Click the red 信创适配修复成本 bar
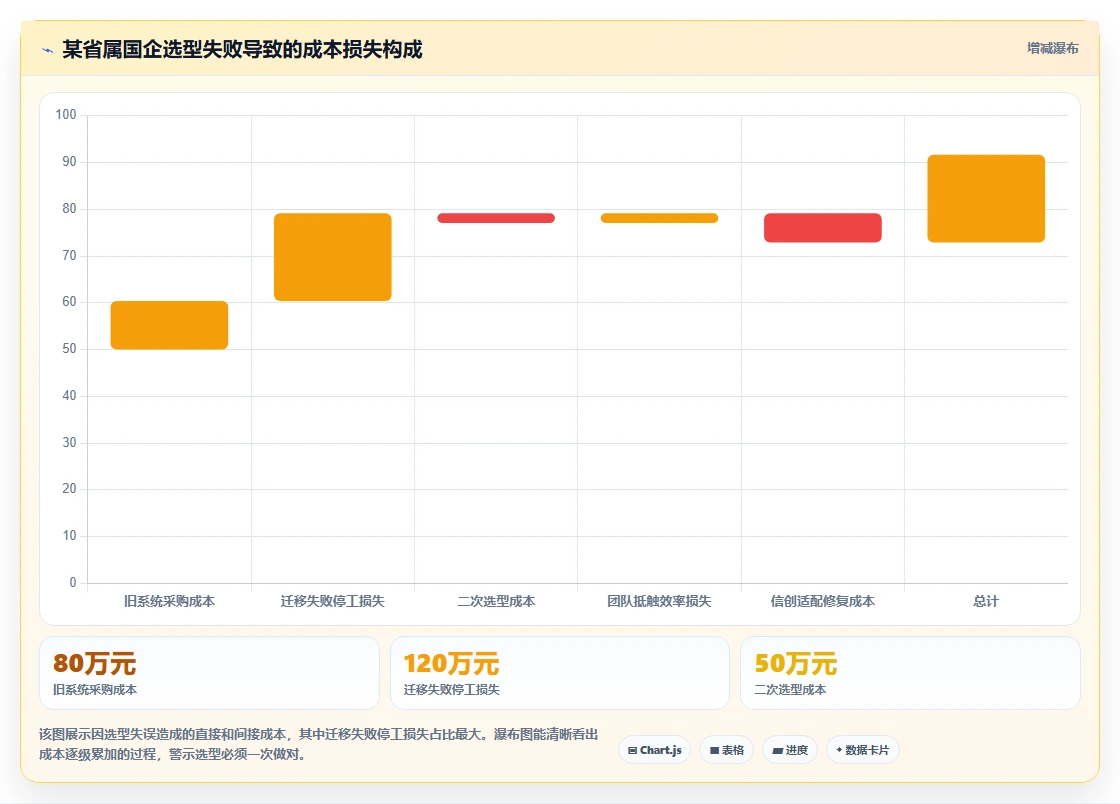 click(823, 228)
